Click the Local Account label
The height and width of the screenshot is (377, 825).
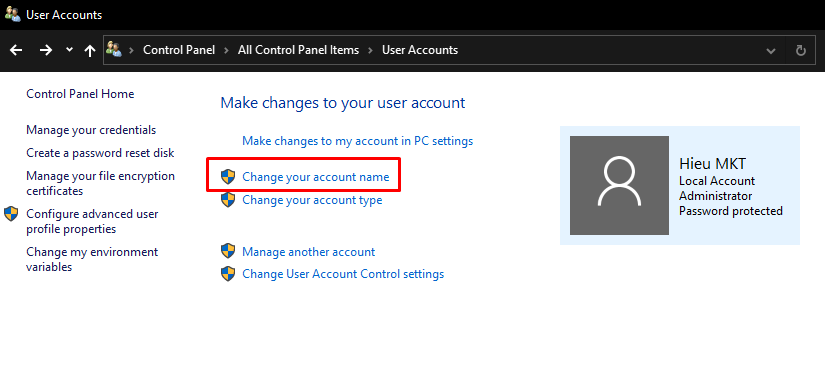point(717,181)
